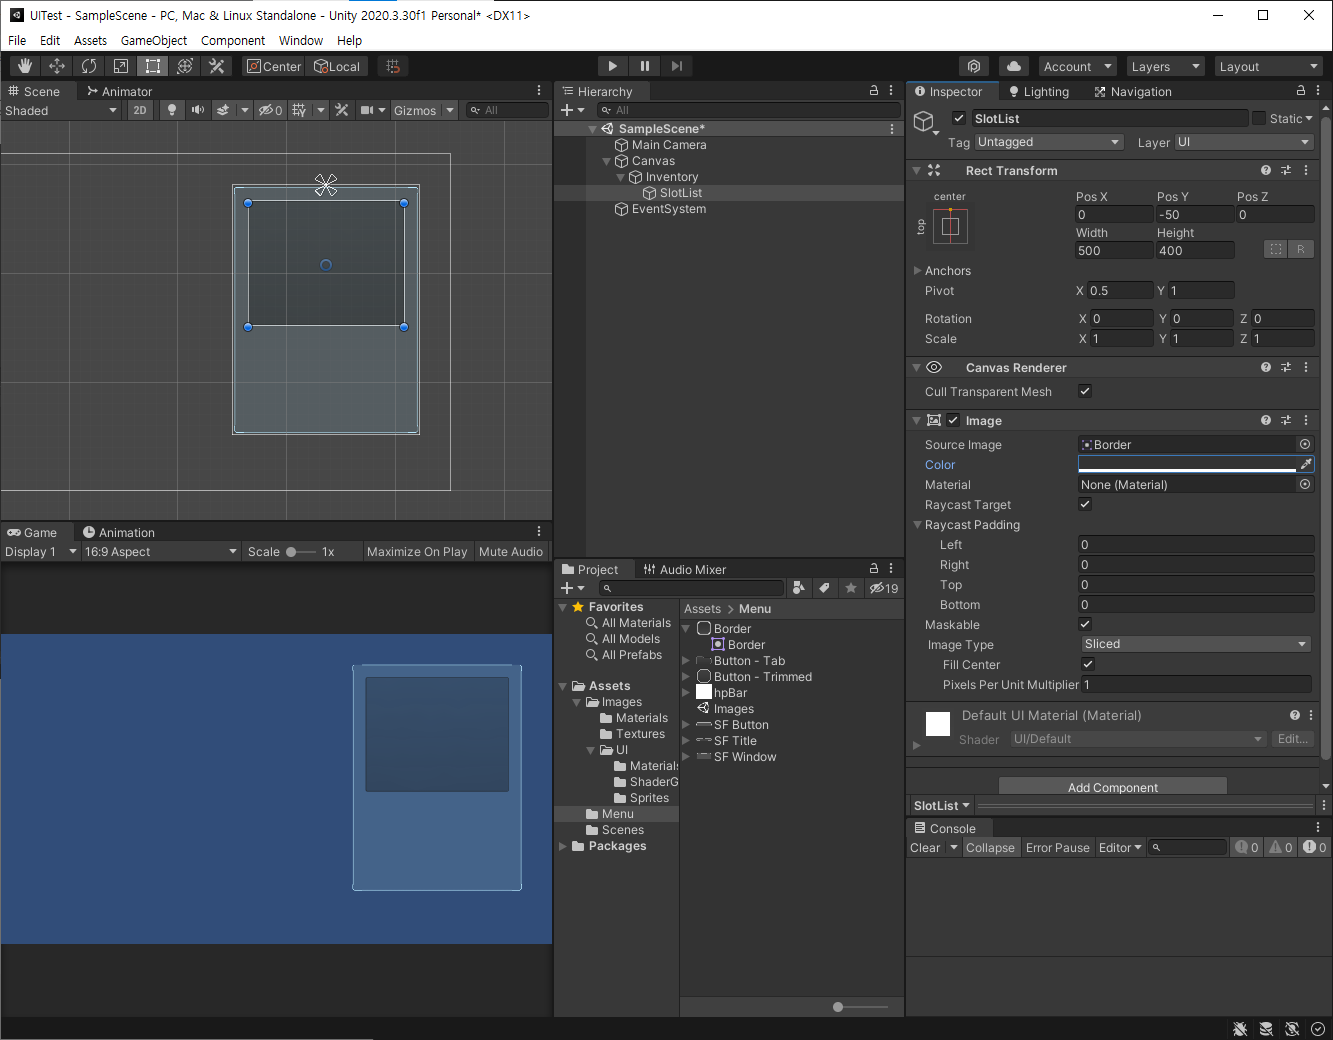Select the Rect tool

153,66
